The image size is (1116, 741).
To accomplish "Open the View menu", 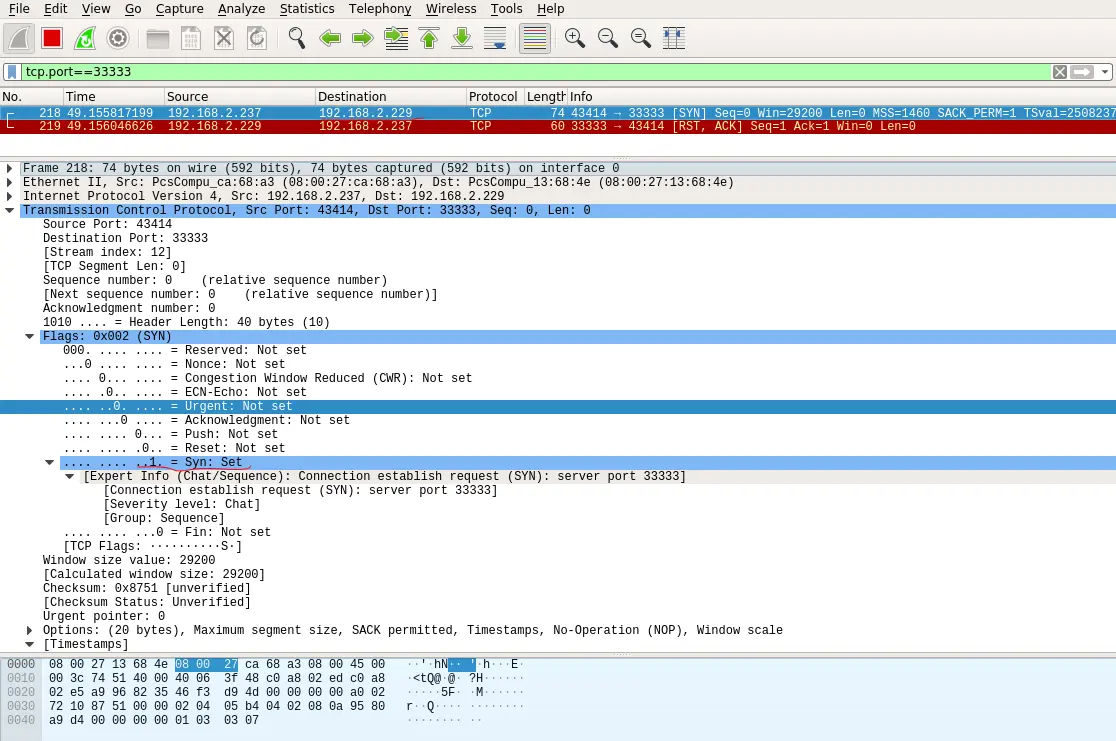I will point(95,9).
